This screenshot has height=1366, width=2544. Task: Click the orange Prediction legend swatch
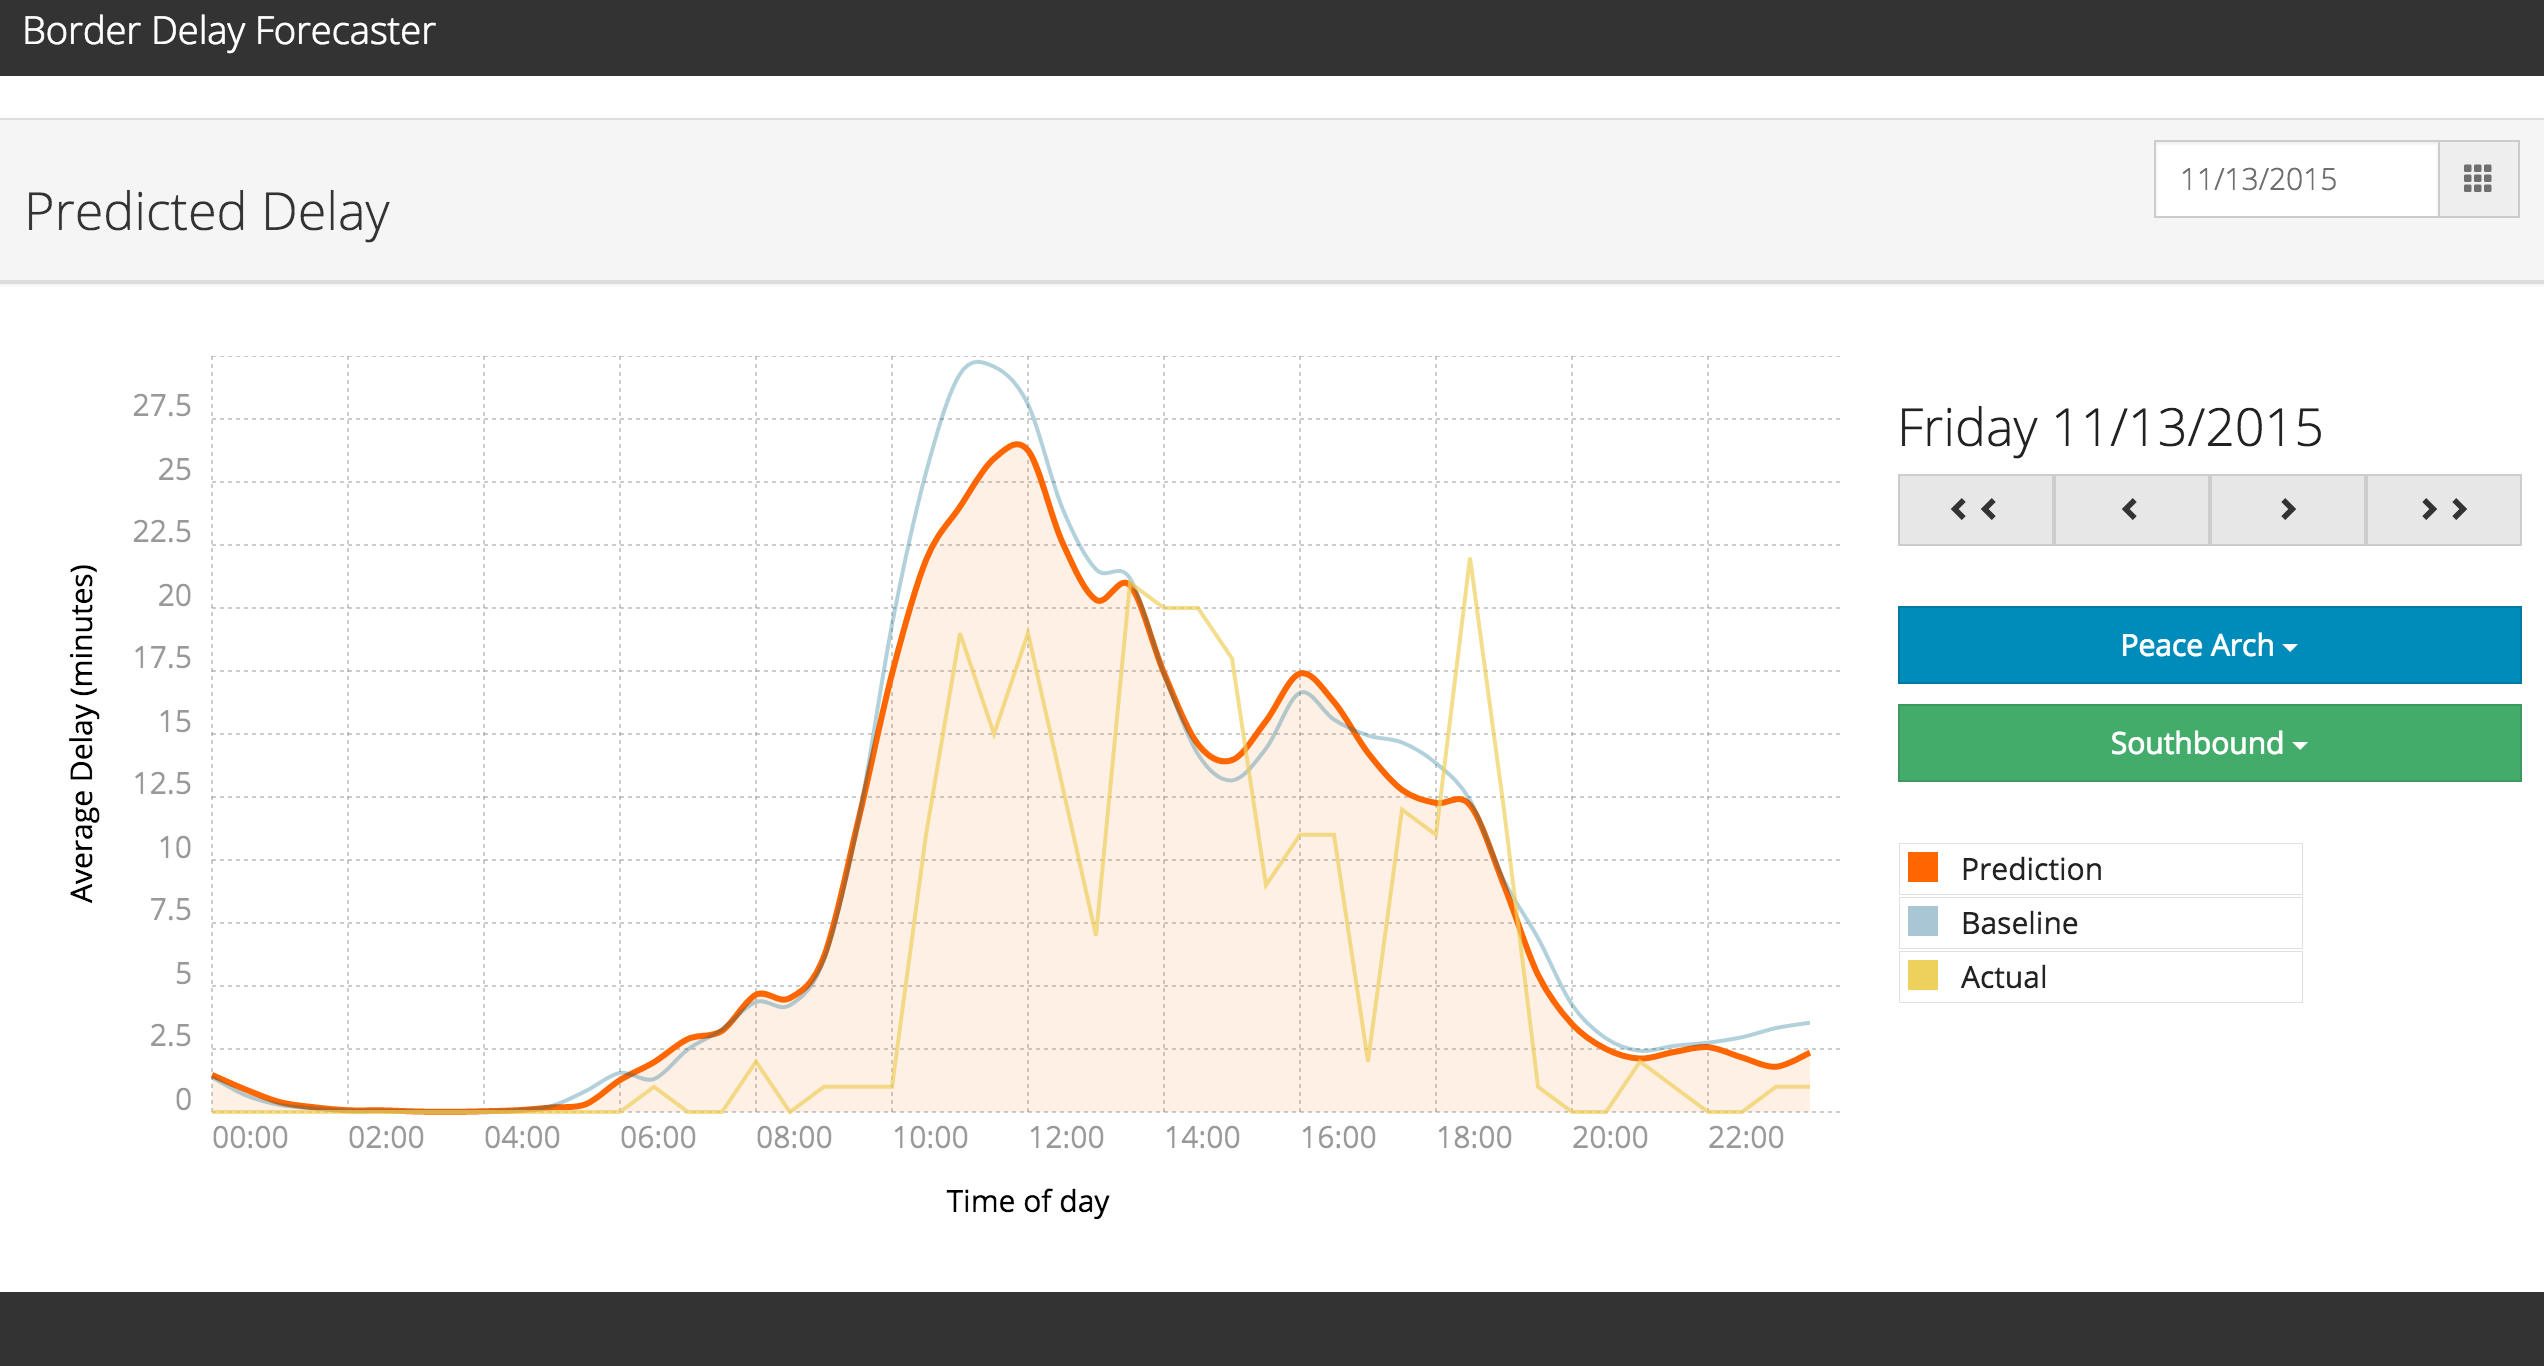pyautogui.click(x=1922, y=867)
